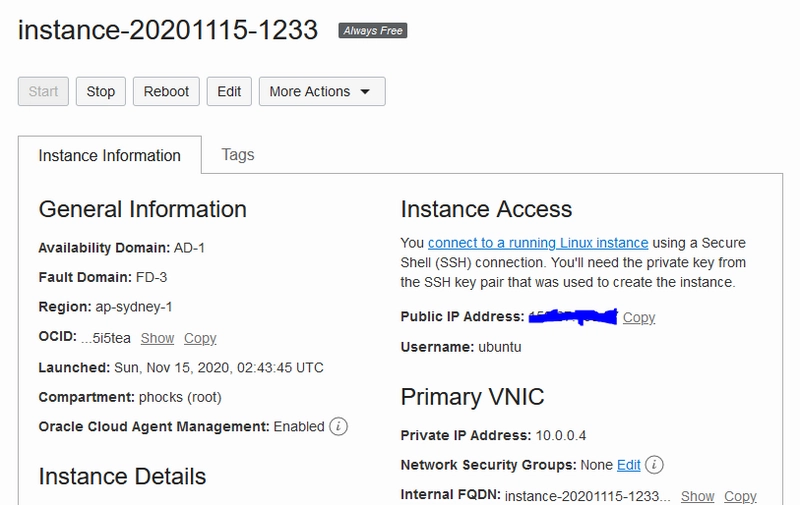Open the More Actions dropdown
Image resolution: width=800 pixels, height=505 pixels.
pos(321,91)
